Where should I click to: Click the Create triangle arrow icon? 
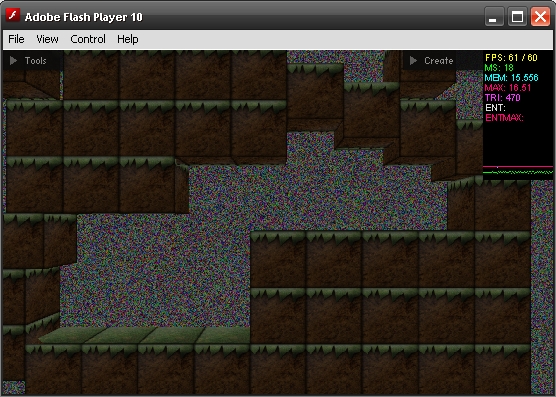[413, 61]
